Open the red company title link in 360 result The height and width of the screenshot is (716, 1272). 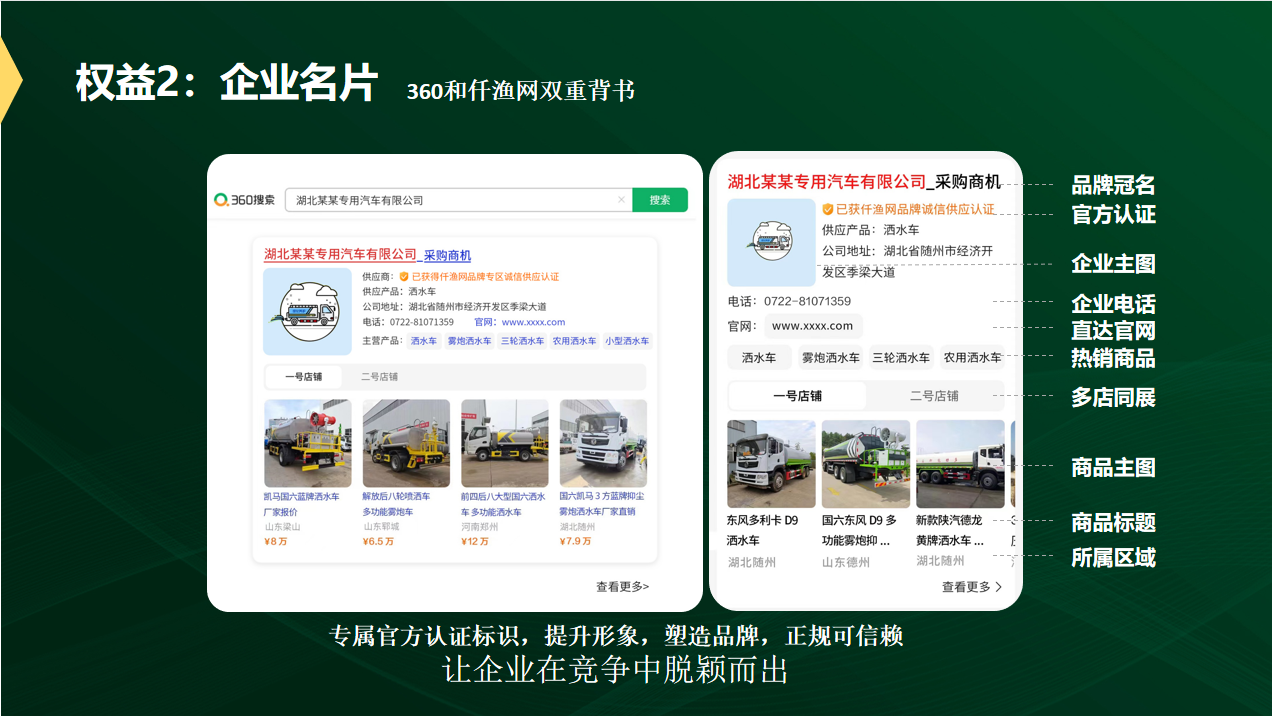[340, 255]
